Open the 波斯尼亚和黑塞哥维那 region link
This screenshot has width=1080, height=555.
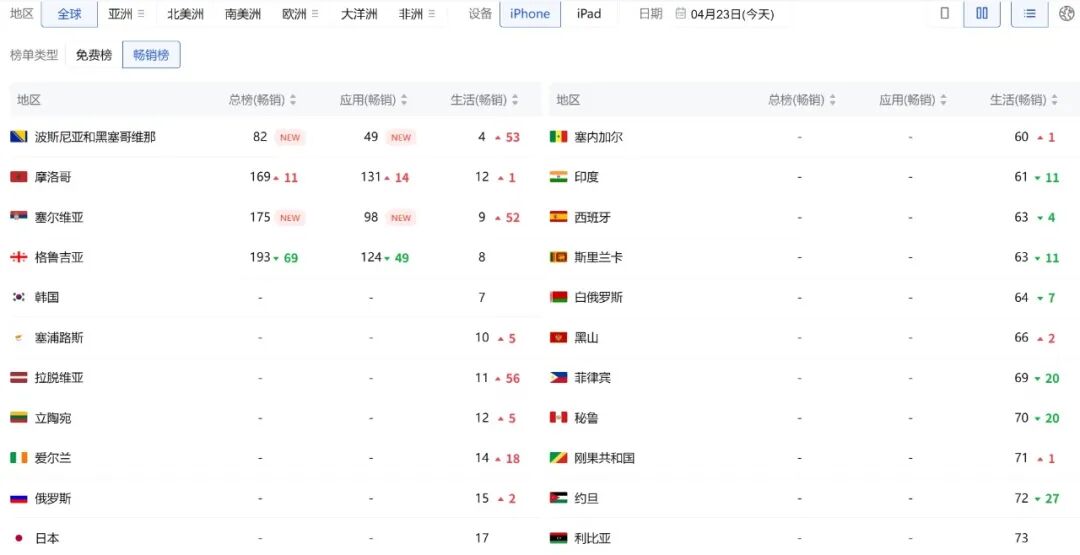(x=95, y=136)
